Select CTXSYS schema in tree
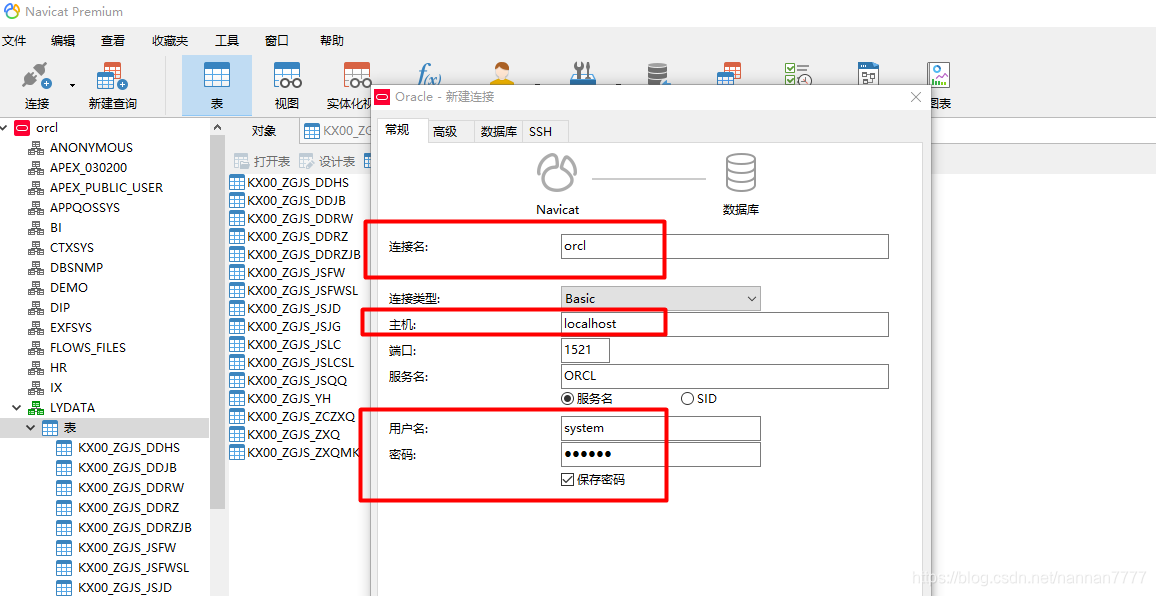This screenshot has width=1156, height=596. [x=72, y=248]
